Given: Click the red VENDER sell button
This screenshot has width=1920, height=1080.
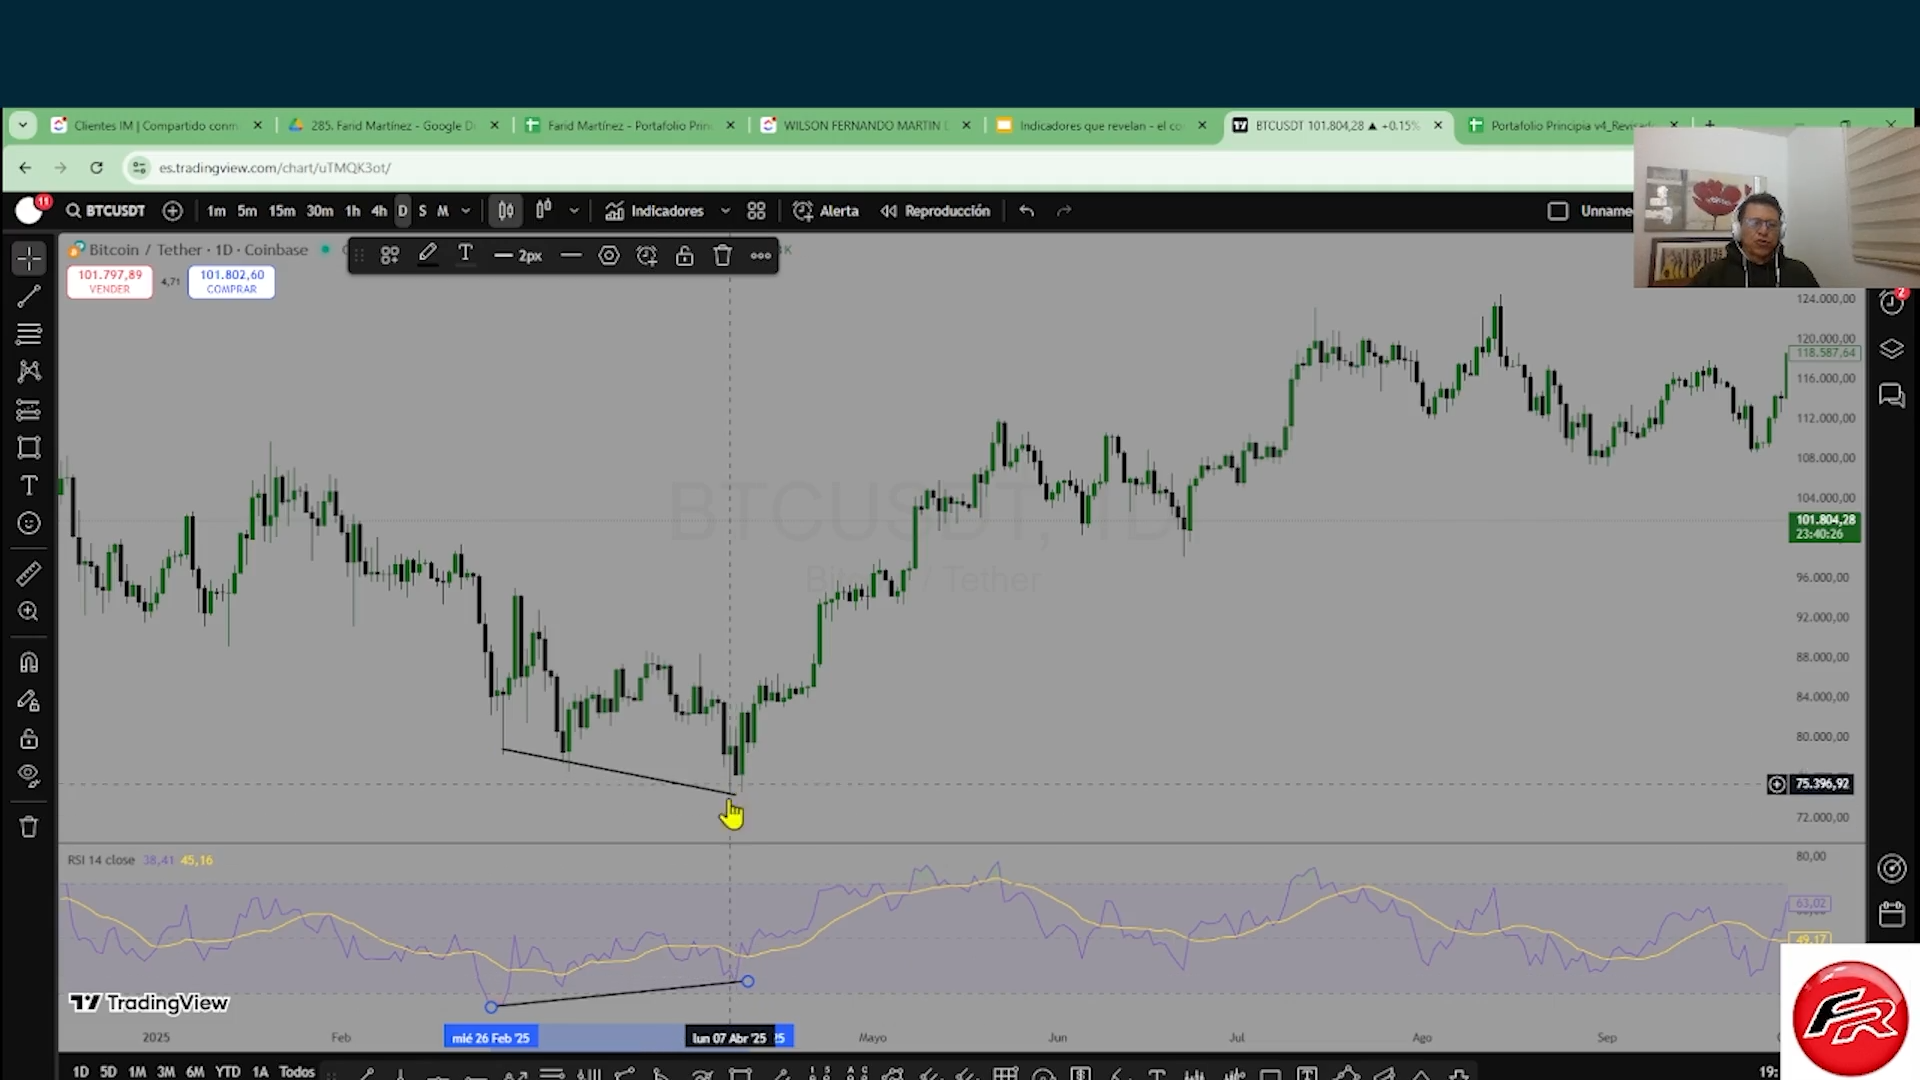Looking at the screenshot, I should 110,282.
